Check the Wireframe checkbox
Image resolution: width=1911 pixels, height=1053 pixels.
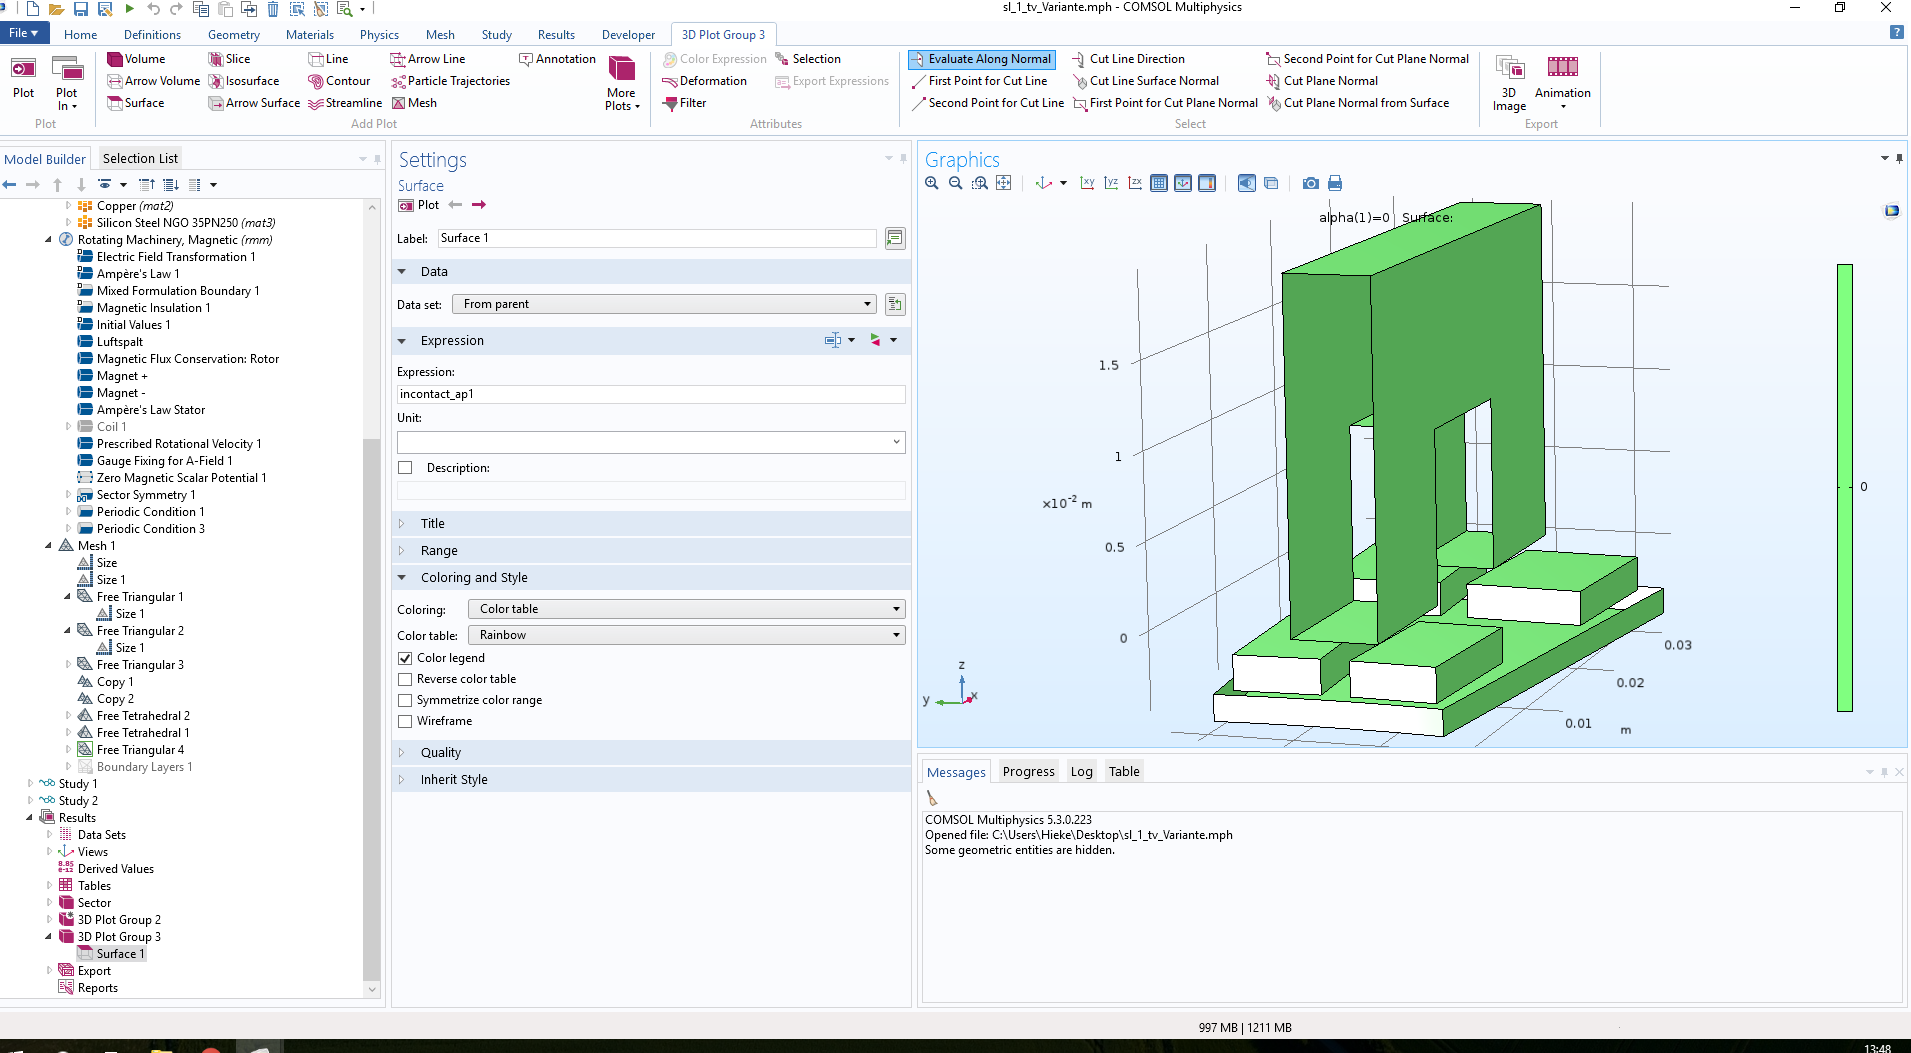coord(405,721)
